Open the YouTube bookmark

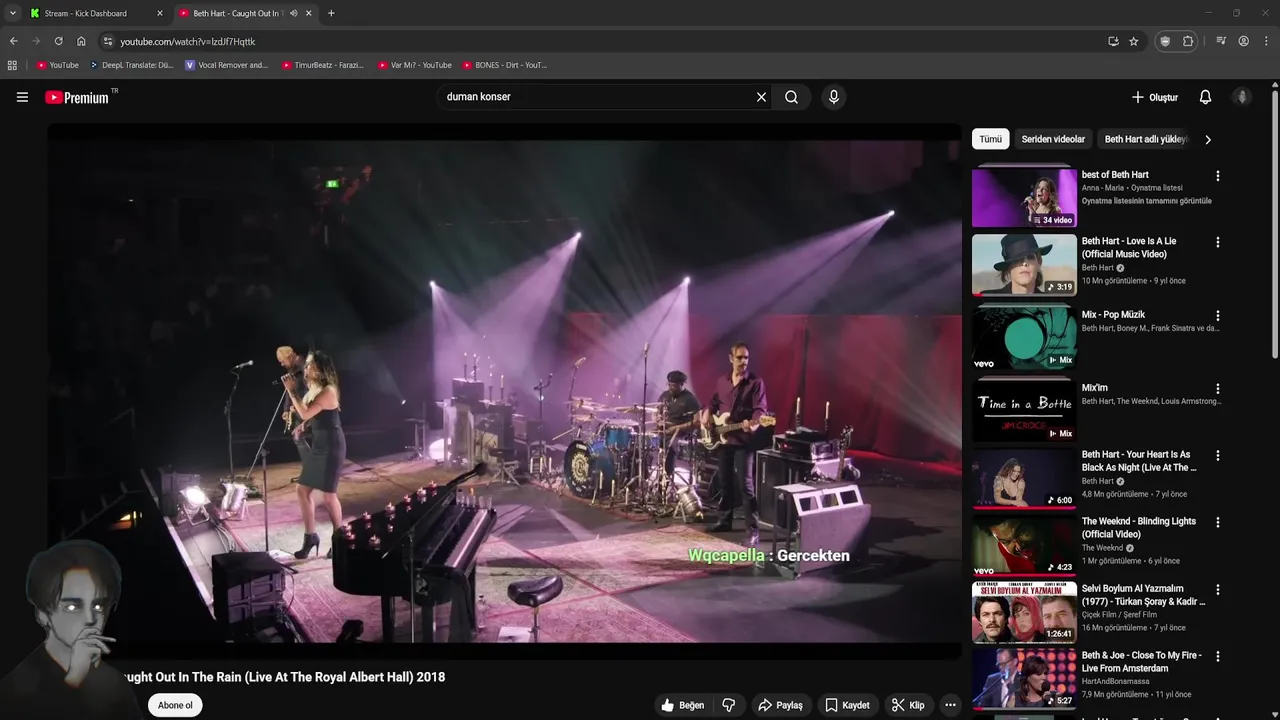click(x=57, y=65)
